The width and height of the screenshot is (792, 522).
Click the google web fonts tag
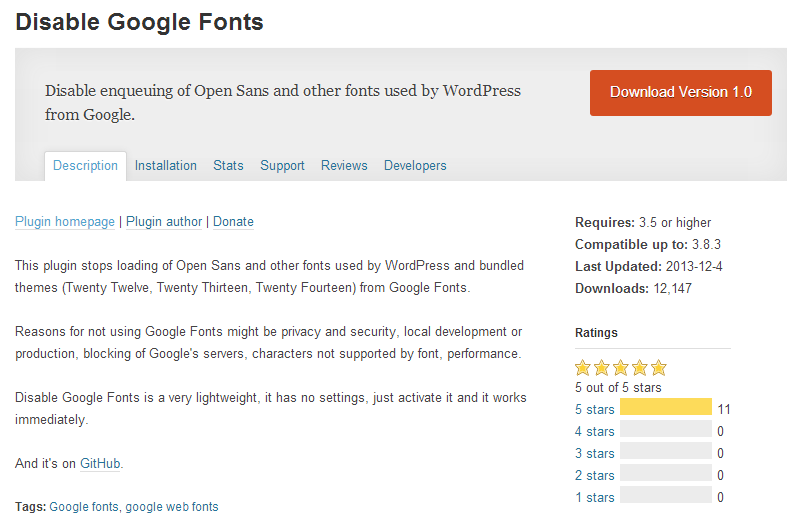pyautogui.click(x=172, y=507)
